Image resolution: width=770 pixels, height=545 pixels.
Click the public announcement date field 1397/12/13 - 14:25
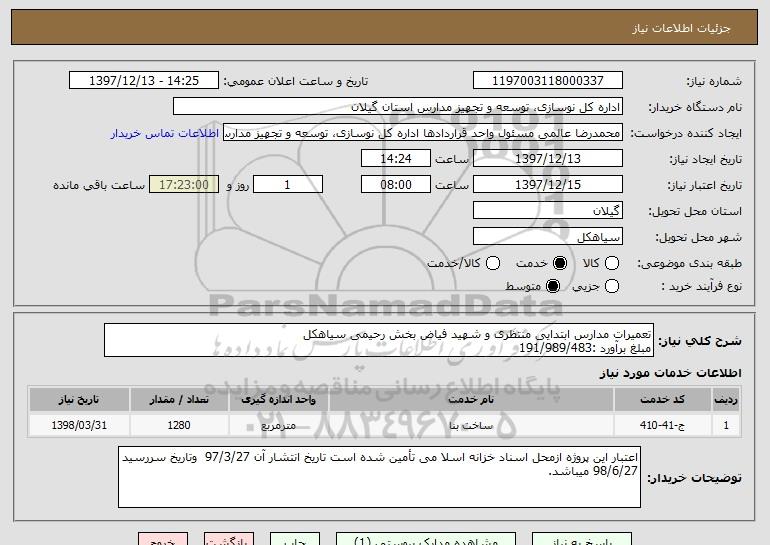pos(144,81)
